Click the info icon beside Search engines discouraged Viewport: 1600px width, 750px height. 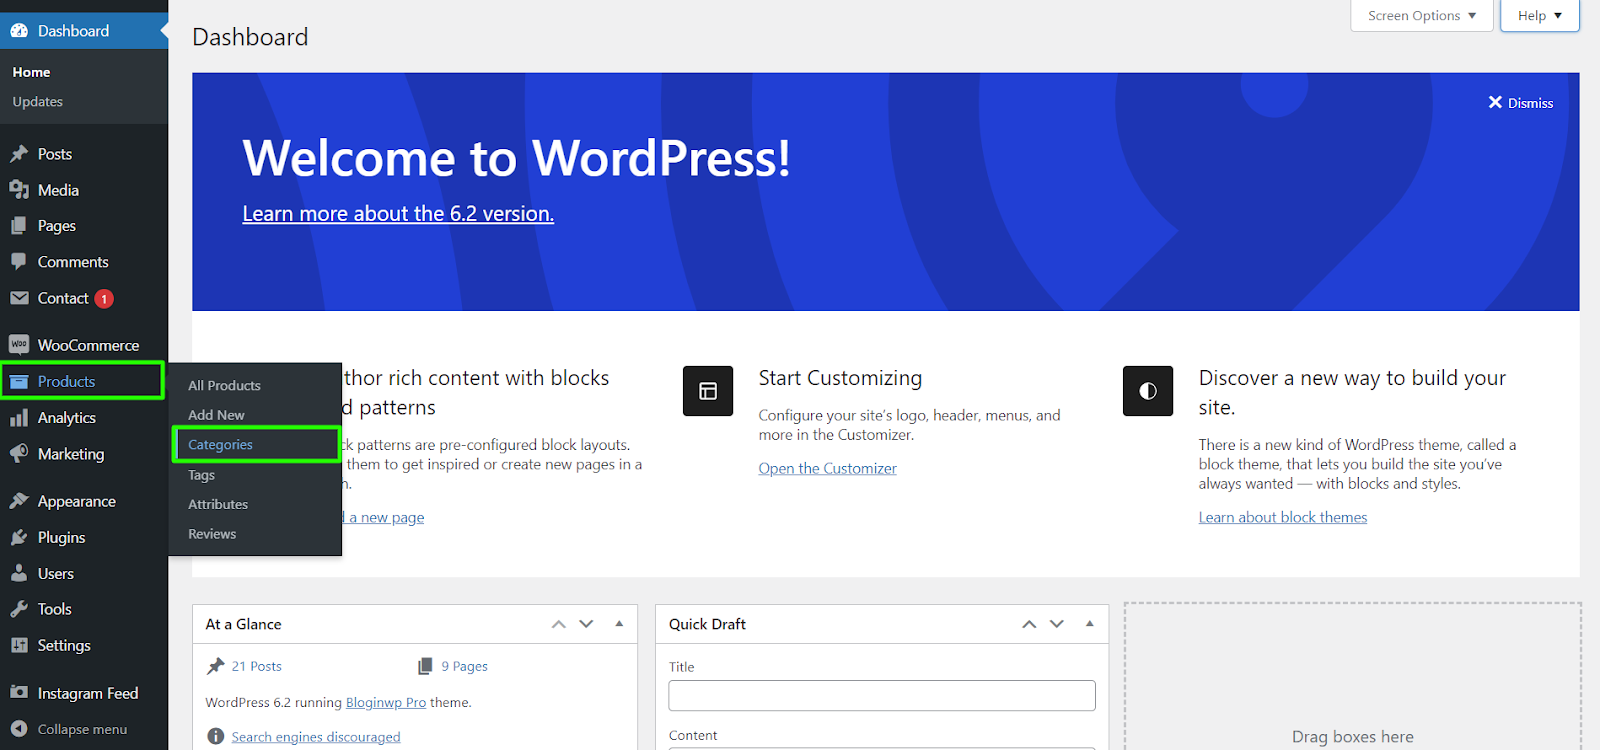coord(215,737)
